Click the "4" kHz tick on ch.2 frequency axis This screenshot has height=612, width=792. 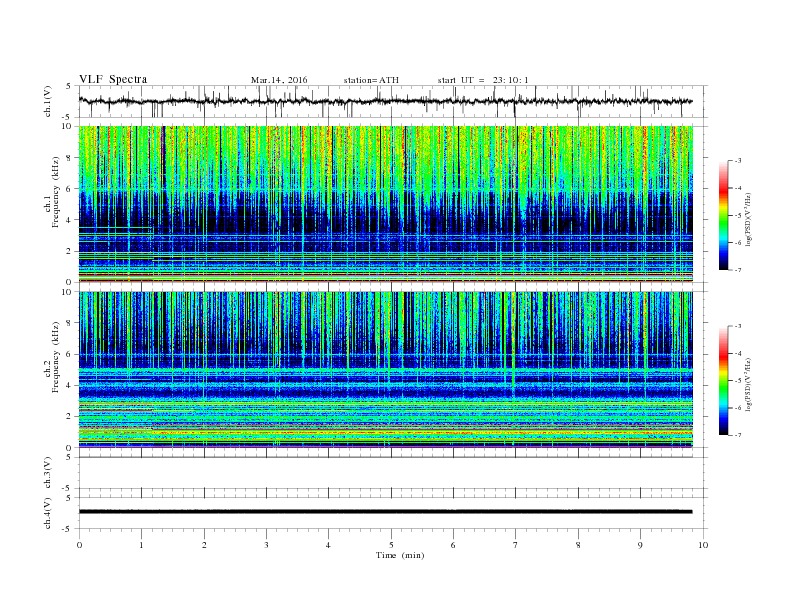(x=69, y=385)
